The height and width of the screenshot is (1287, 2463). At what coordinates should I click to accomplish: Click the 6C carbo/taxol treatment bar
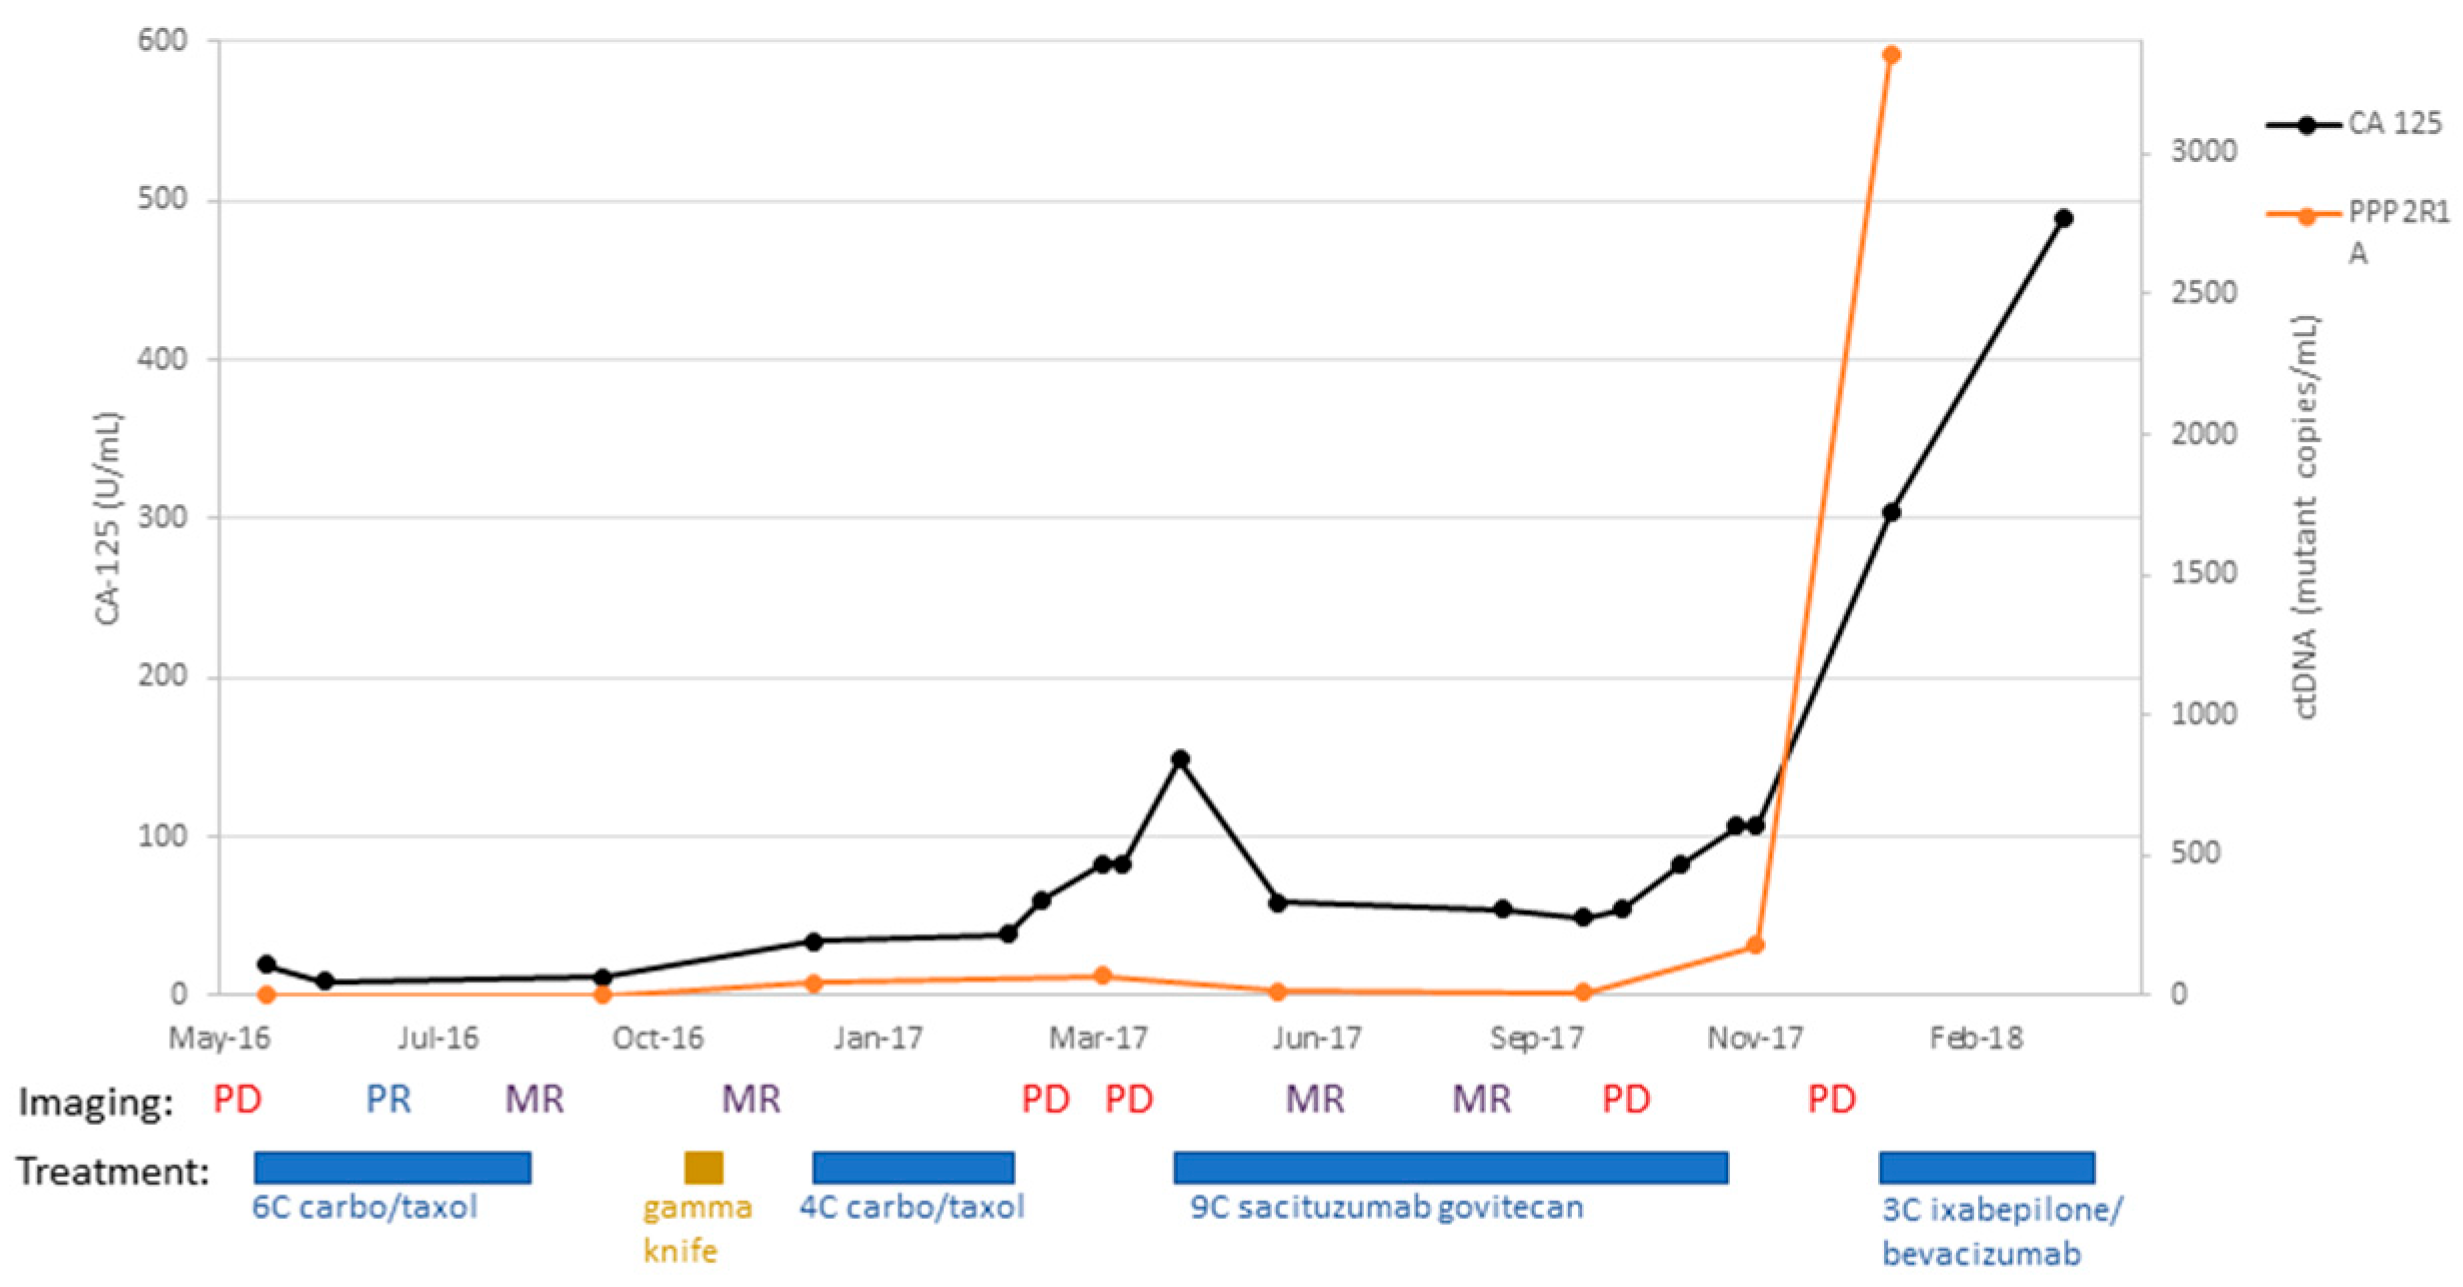pos(392,1167)
